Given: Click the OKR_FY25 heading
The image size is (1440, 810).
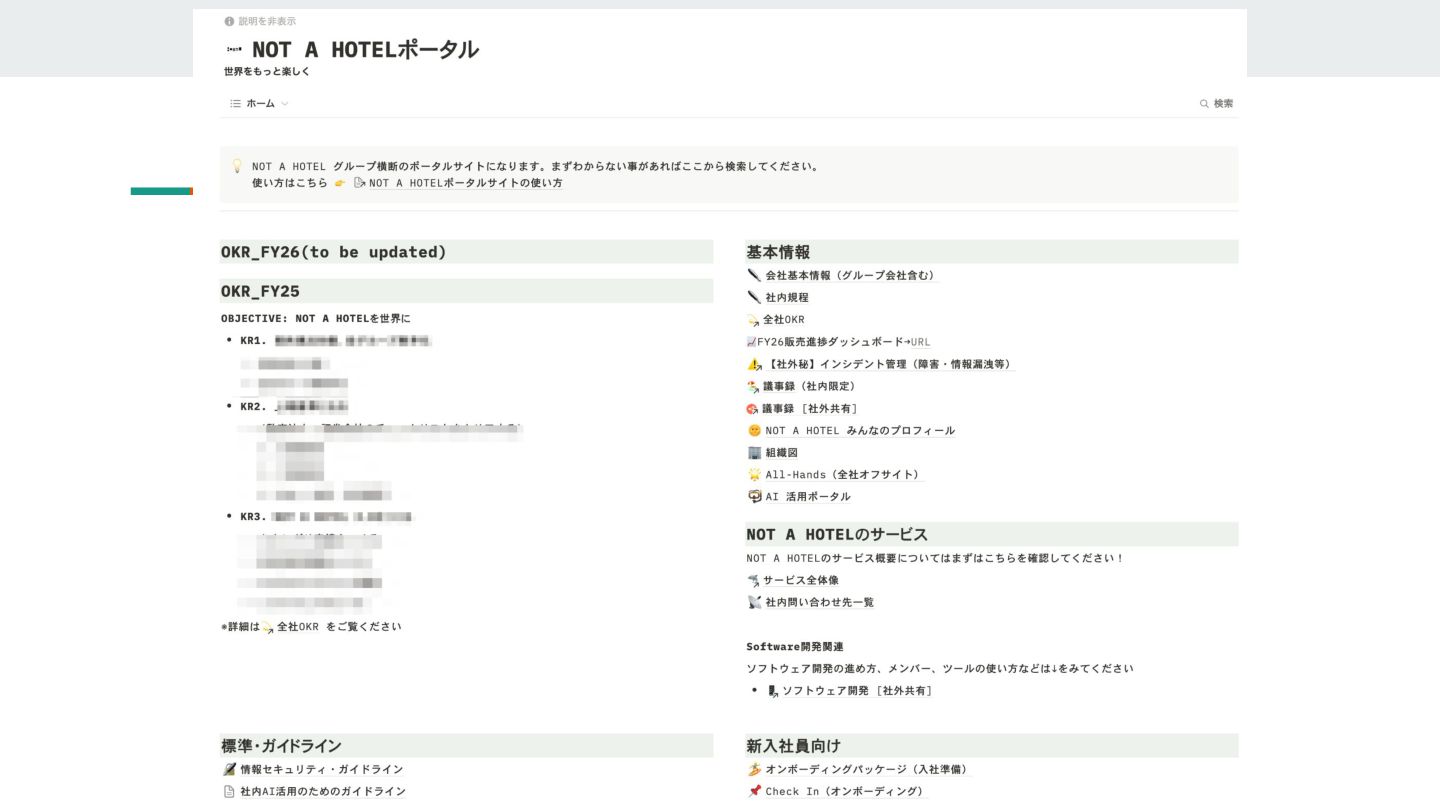Looking at the screenshot, I should (x=260, y=291).
